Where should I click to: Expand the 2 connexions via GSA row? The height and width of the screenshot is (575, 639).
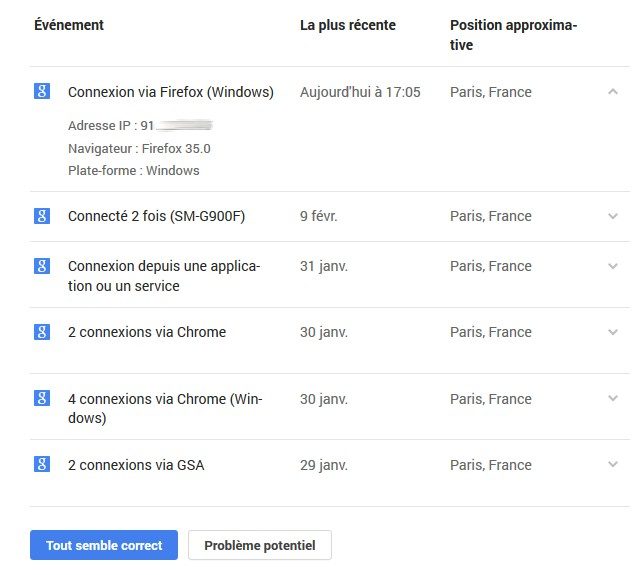[x=613, y=465]
